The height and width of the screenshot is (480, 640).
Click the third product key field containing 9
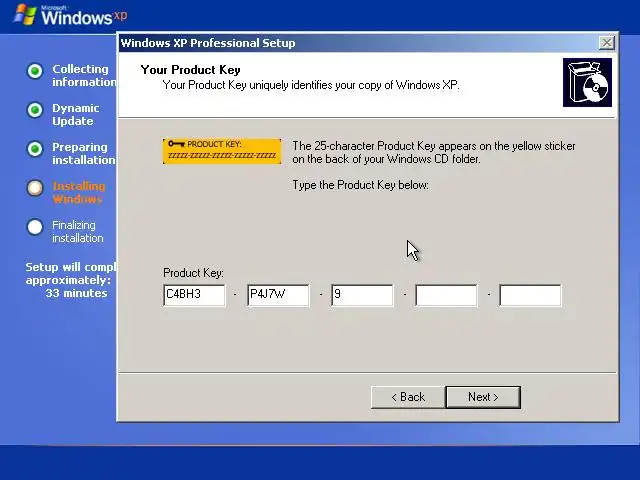(362, 295)
